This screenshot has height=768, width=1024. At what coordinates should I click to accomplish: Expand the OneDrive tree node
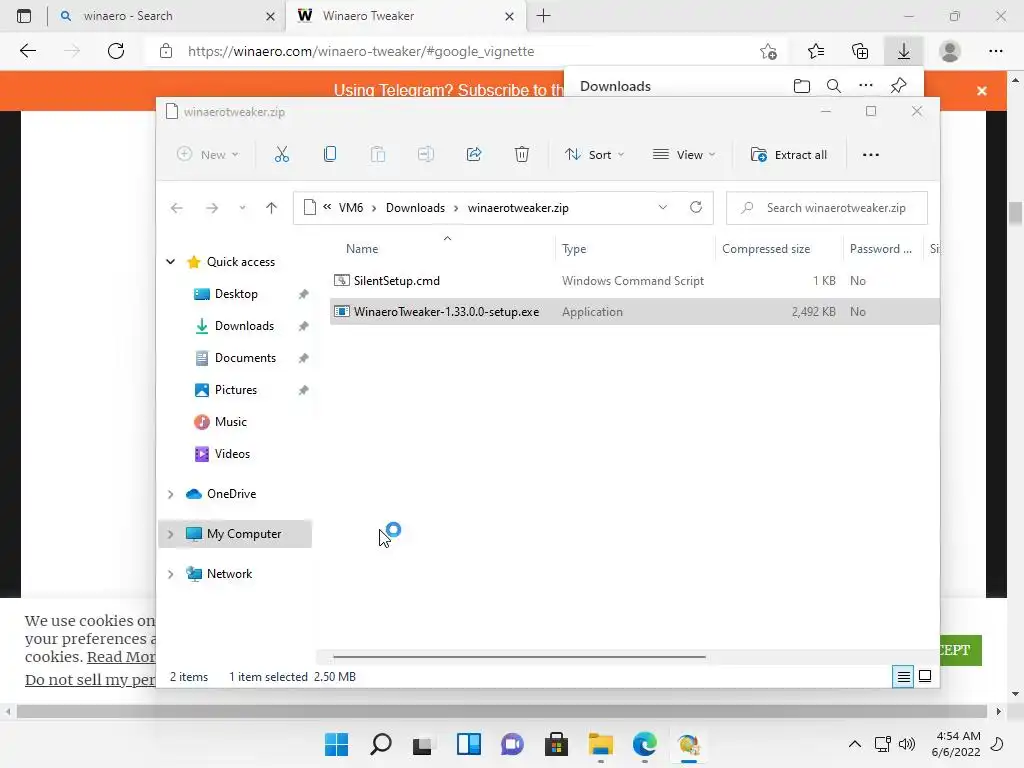click(x=170, y=494)
